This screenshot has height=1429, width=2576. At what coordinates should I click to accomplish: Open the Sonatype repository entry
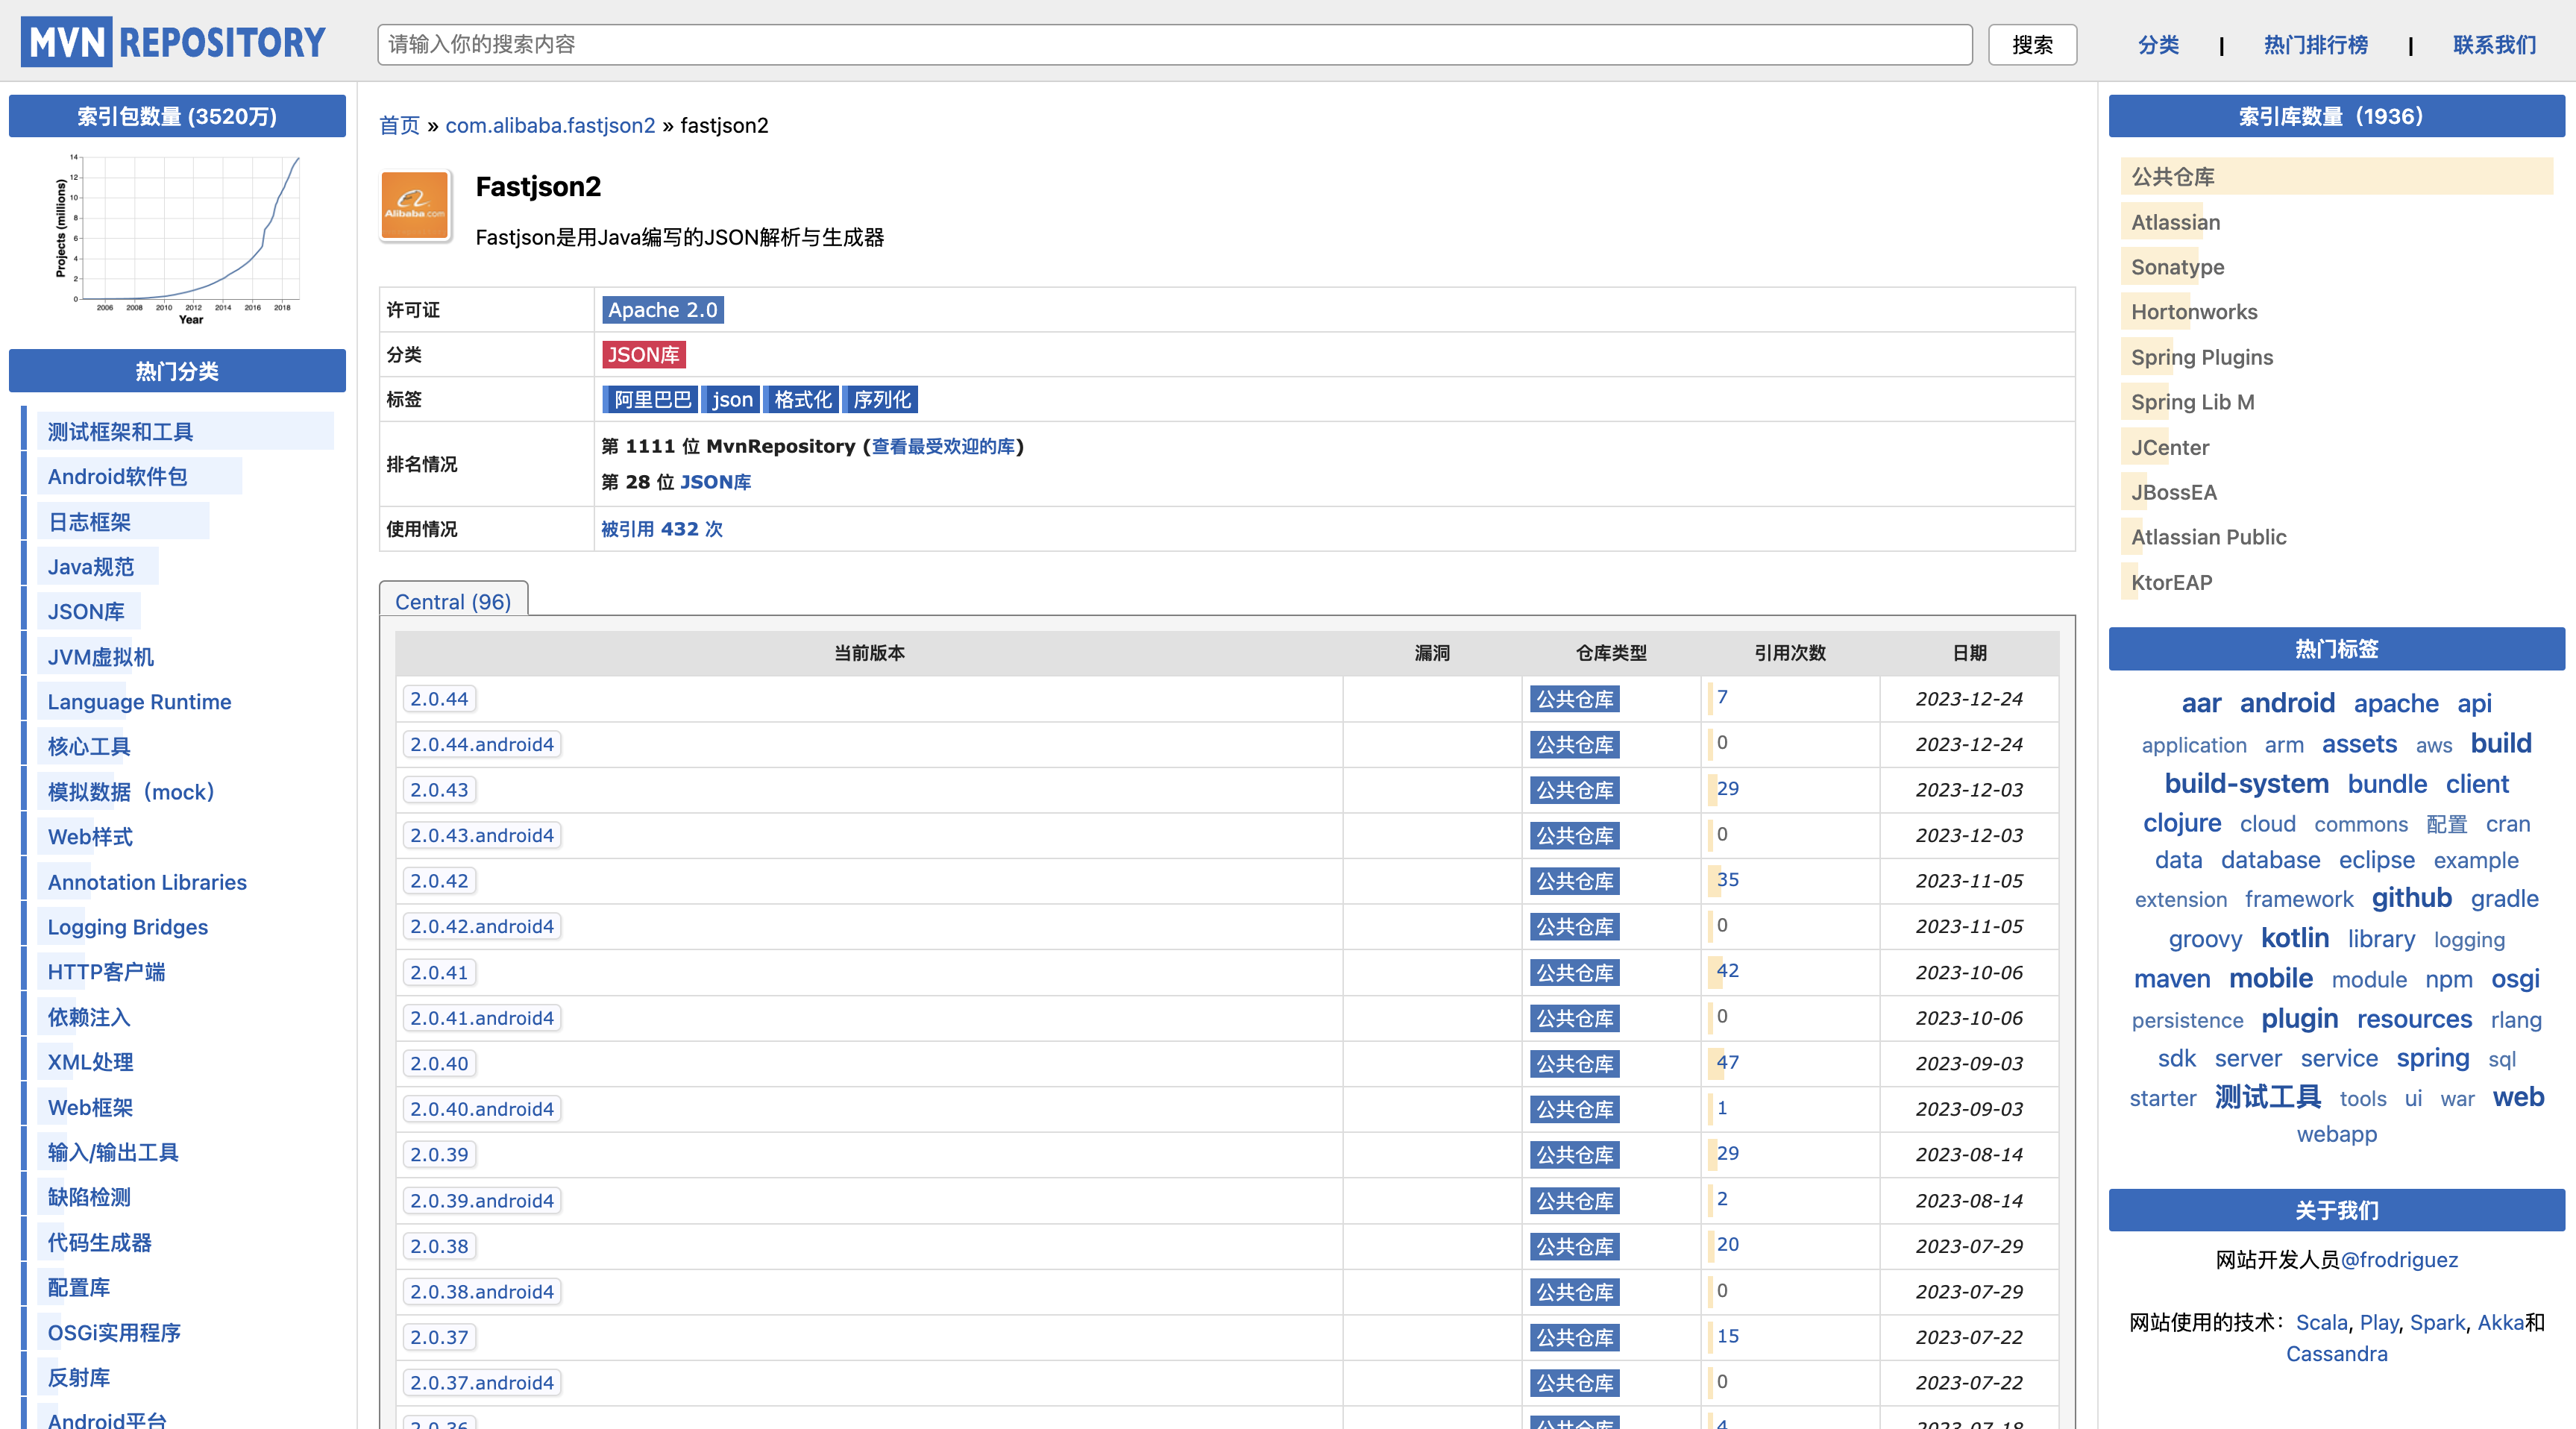[x=2177, y=267]
